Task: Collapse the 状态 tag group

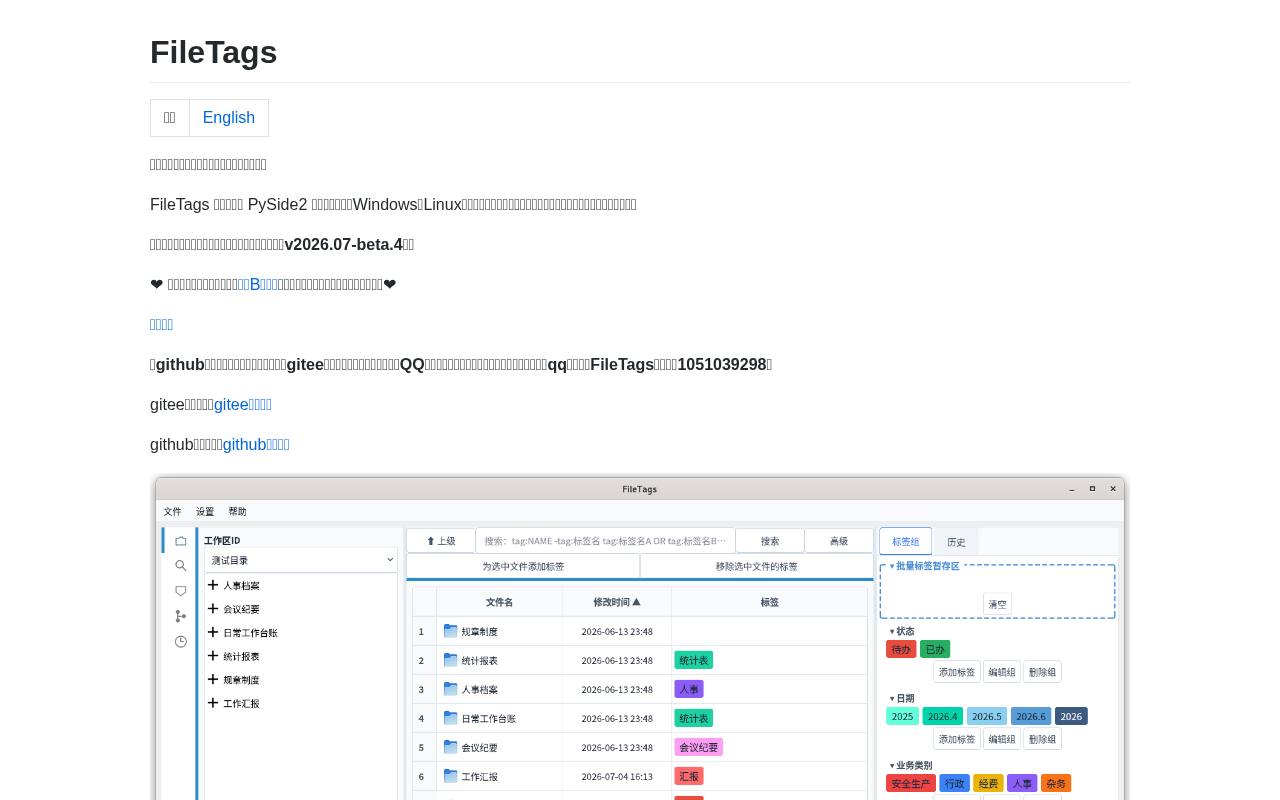Action: 892,631
